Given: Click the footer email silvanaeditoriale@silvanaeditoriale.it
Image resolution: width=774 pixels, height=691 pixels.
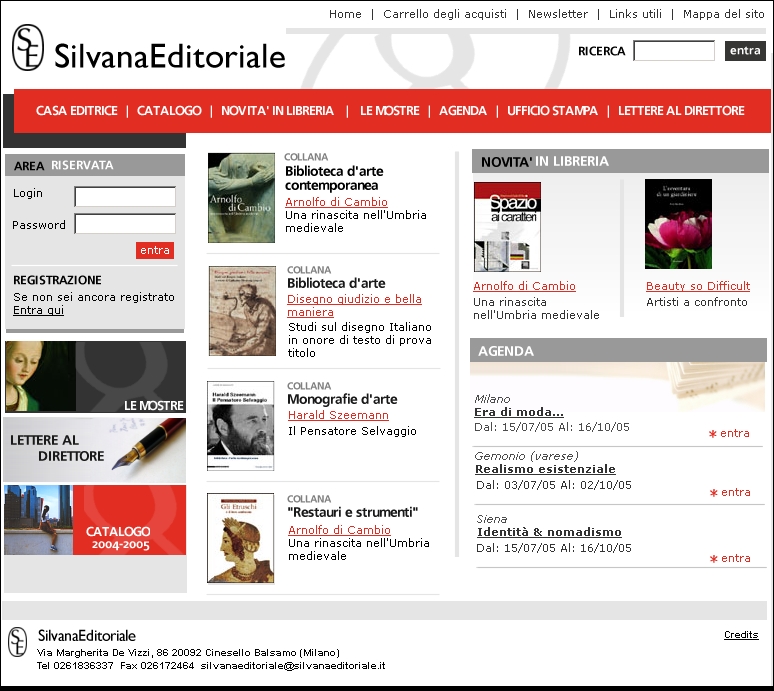Looking at the screenshot, I should click(x=293, y=665).
